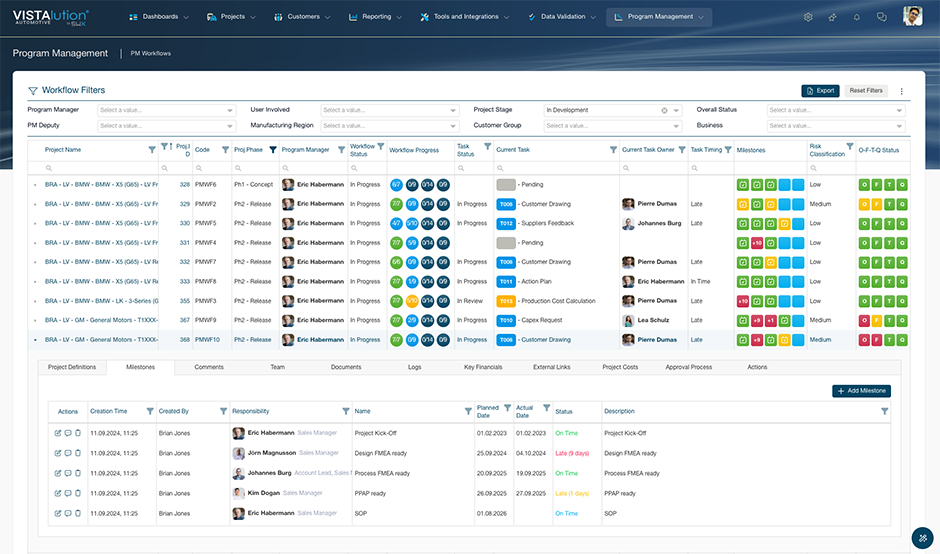Click the Creation Time filter icon in milestones table
Viewport: 940px width, 554px height.
coord(150,411)
